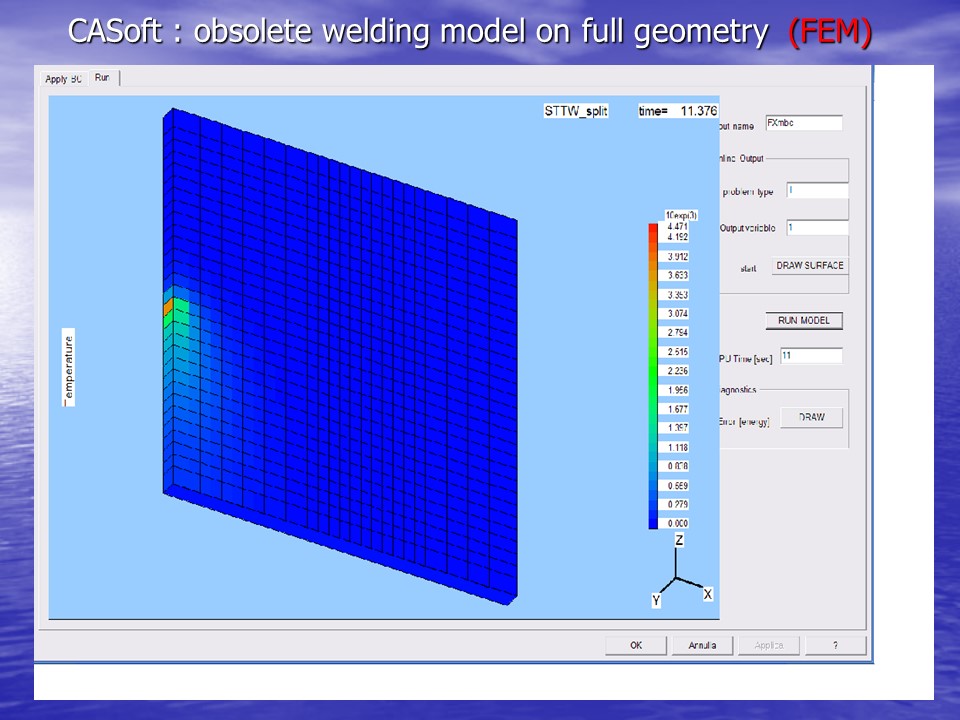Click the Inline Output group label
The image size is (960, 720).
(741, 159)
